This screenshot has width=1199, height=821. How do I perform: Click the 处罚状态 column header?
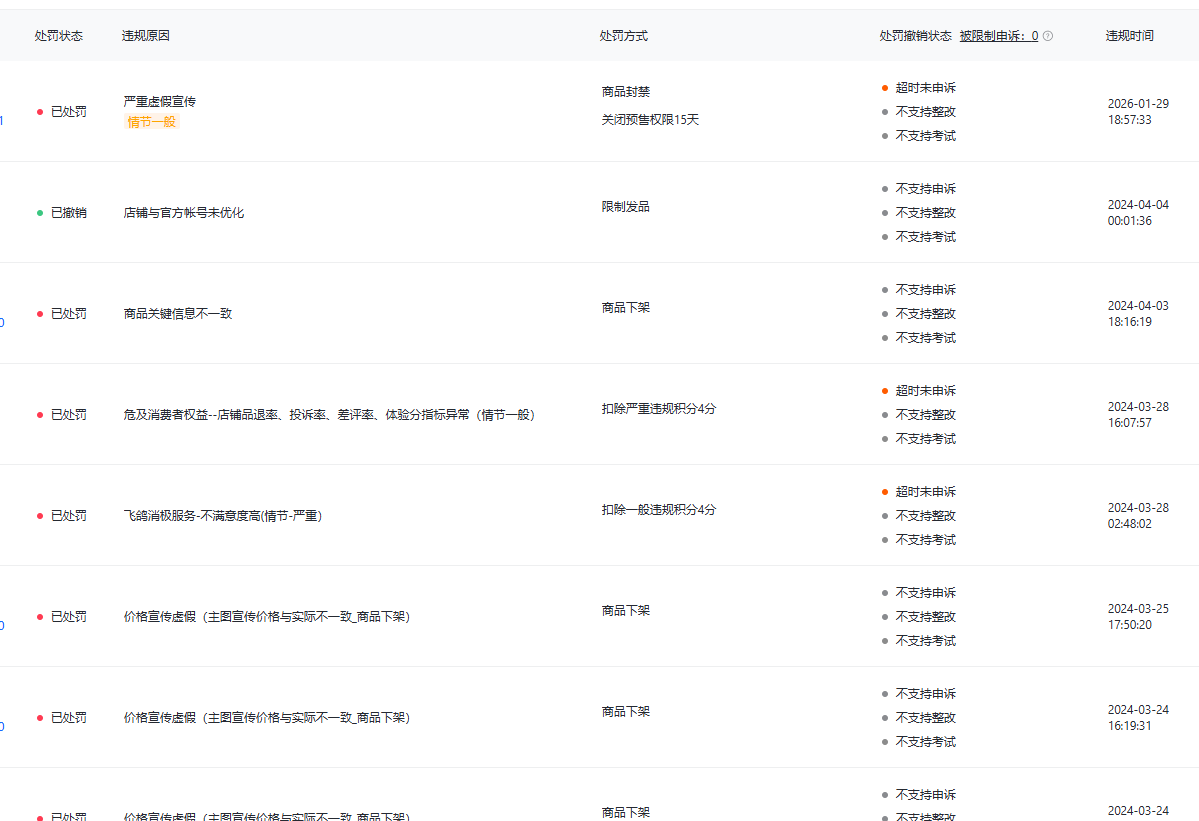[x=58, y=36]
